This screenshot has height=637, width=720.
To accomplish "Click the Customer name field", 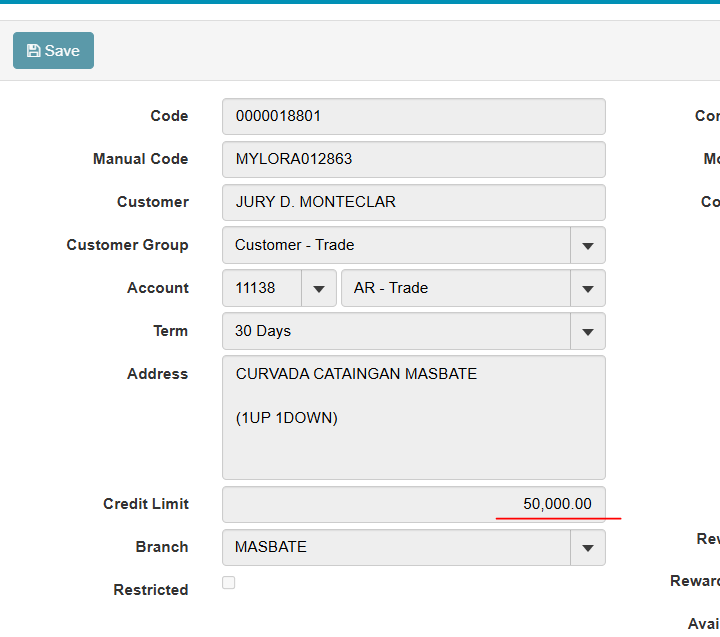I will (413, 202).
